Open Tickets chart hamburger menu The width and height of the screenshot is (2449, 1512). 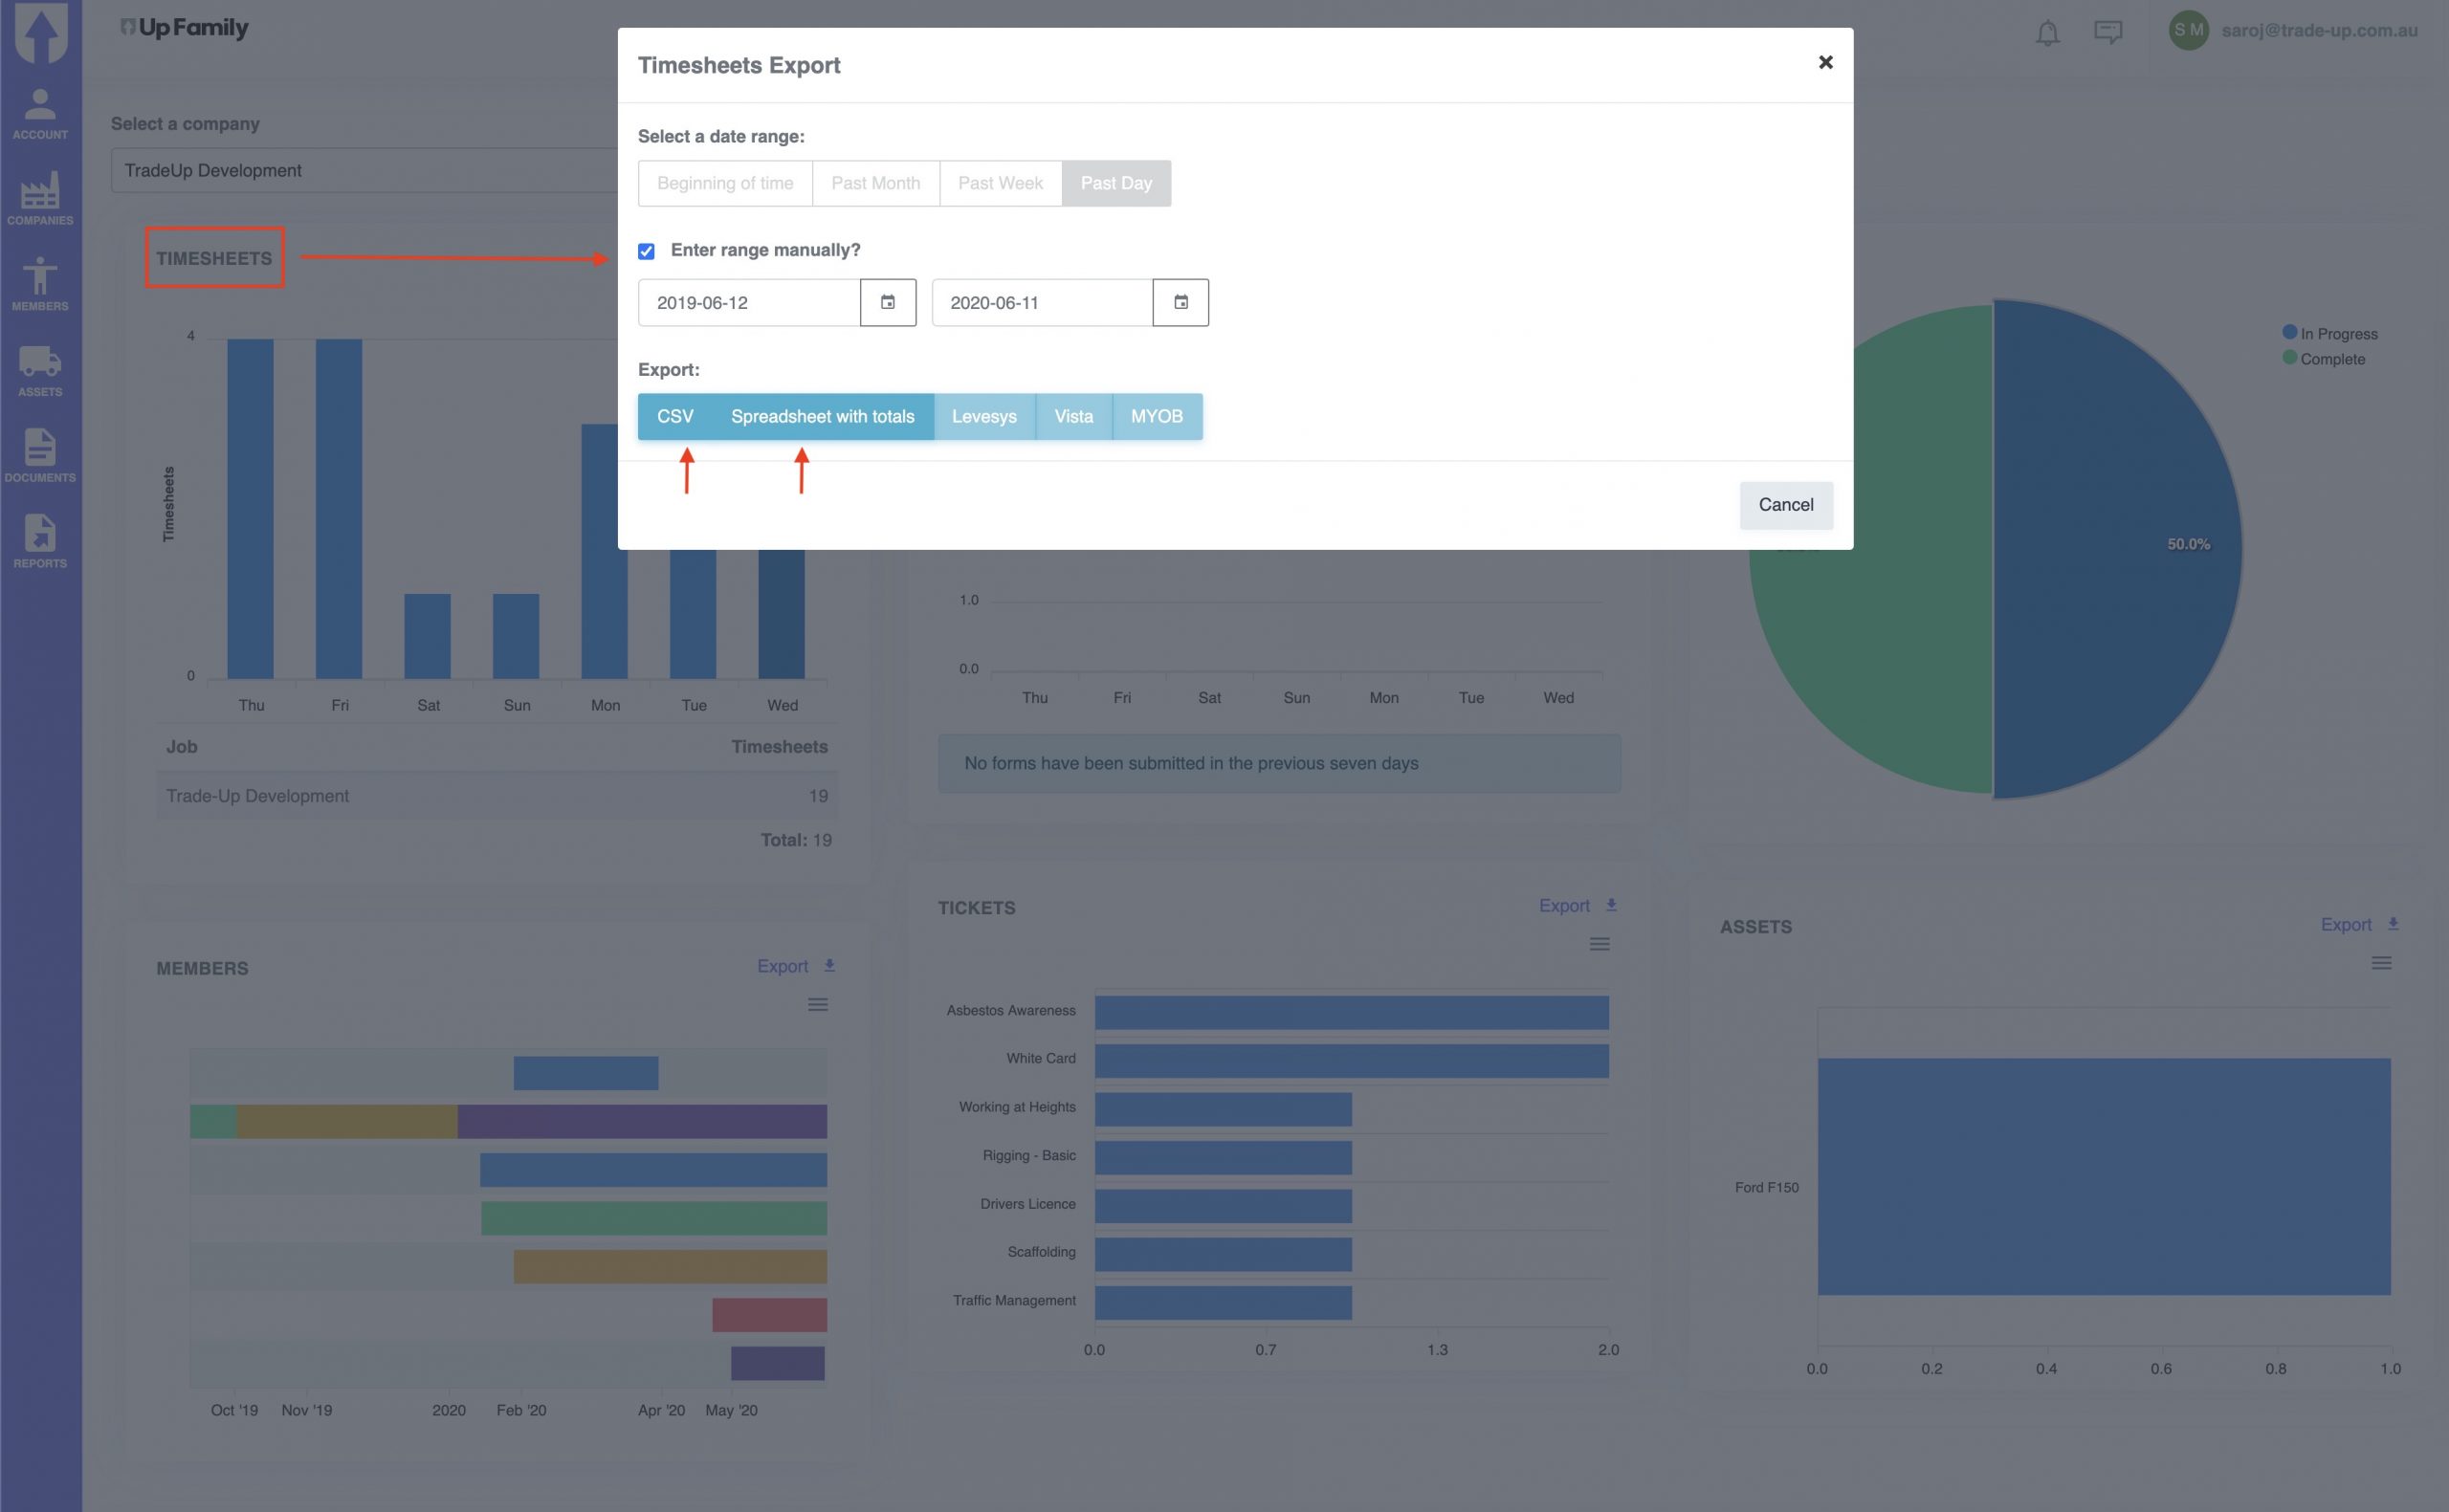click(1599, 944)
